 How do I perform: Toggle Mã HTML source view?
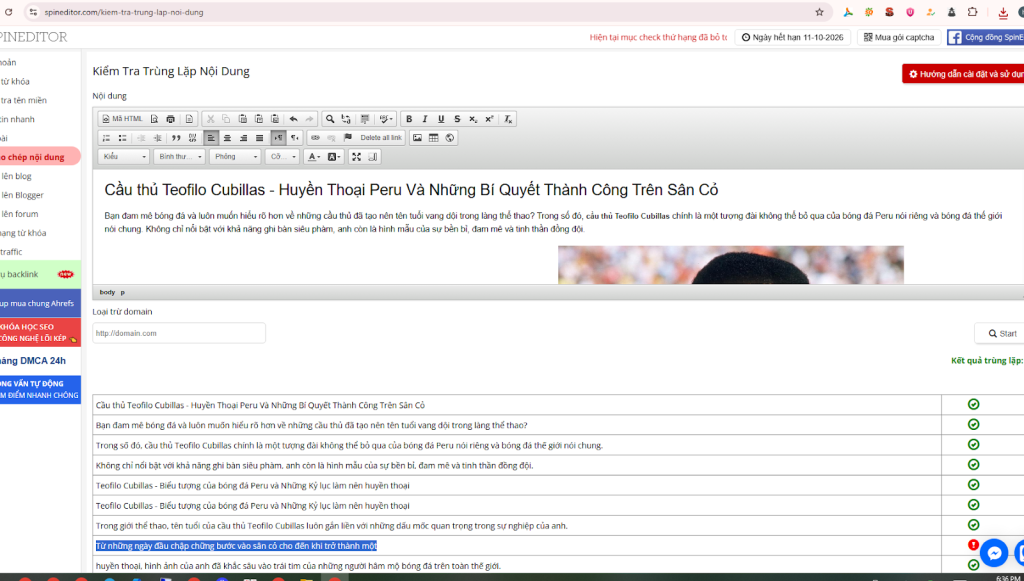tap(122, 119)
